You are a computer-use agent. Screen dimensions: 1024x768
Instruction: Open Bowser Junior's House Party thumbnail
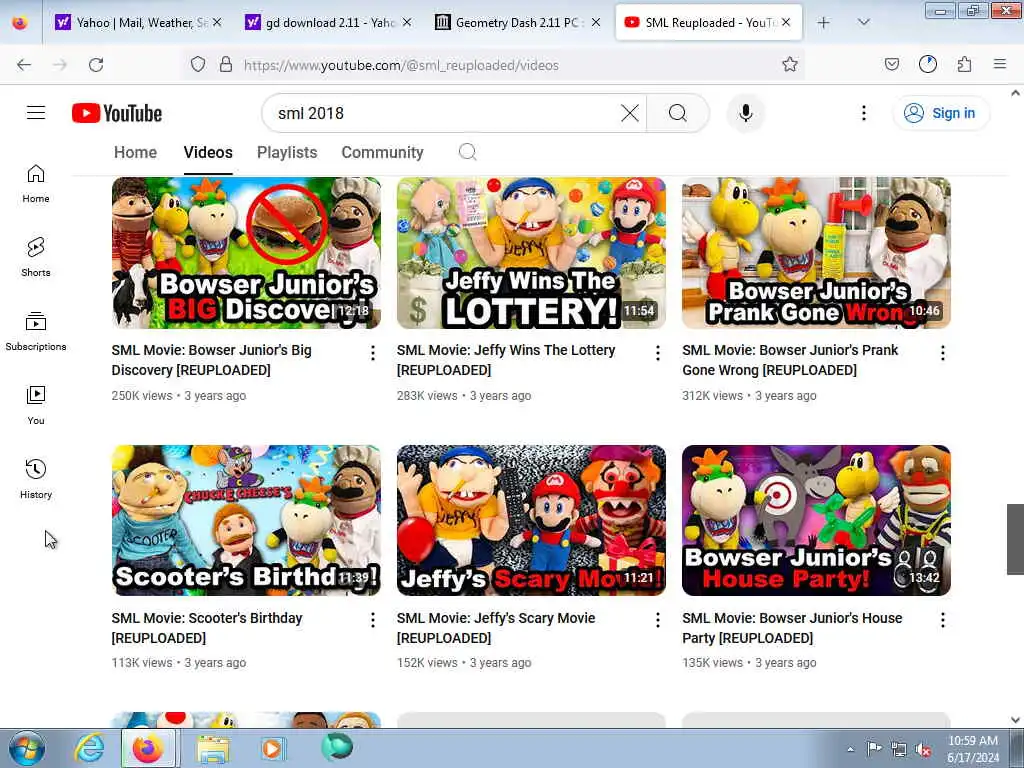[816, 520]
